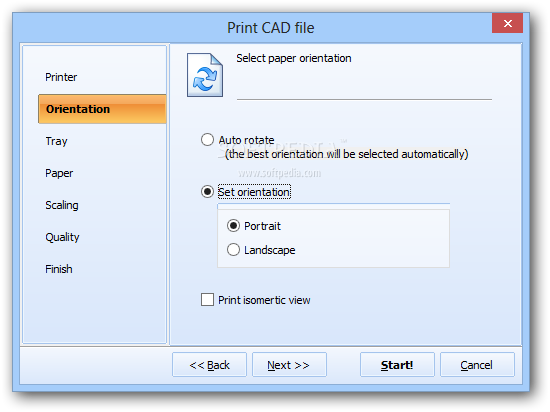This screenshot has height=412, width=550.
Task: Close the Print CAD file window
Action: point(508,23)
